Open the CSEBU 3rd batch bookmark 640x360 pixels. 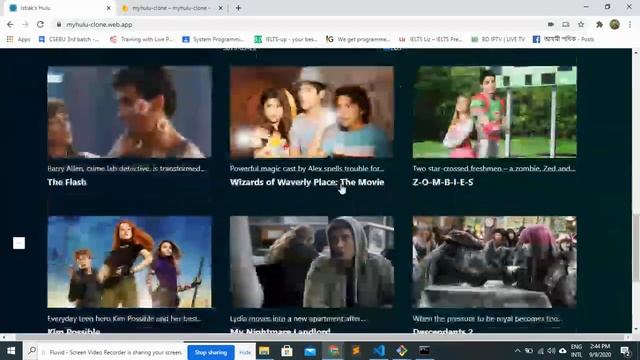pos(69,39)
